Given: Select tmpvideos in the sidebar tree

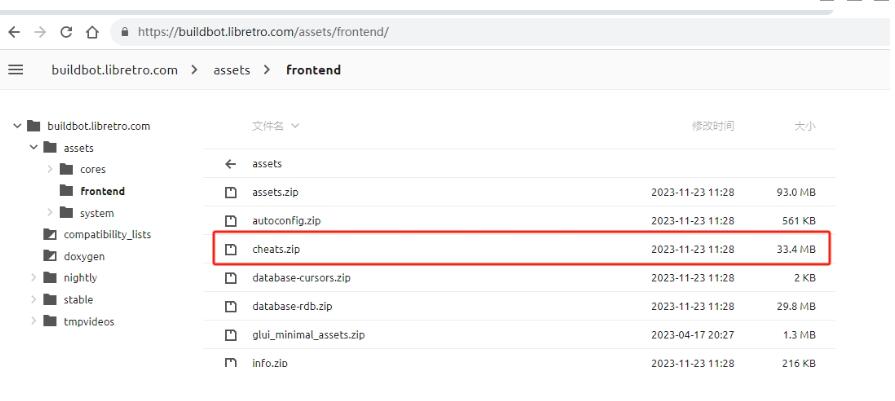Looking at the screenshot, I should (x=89, y=321).
